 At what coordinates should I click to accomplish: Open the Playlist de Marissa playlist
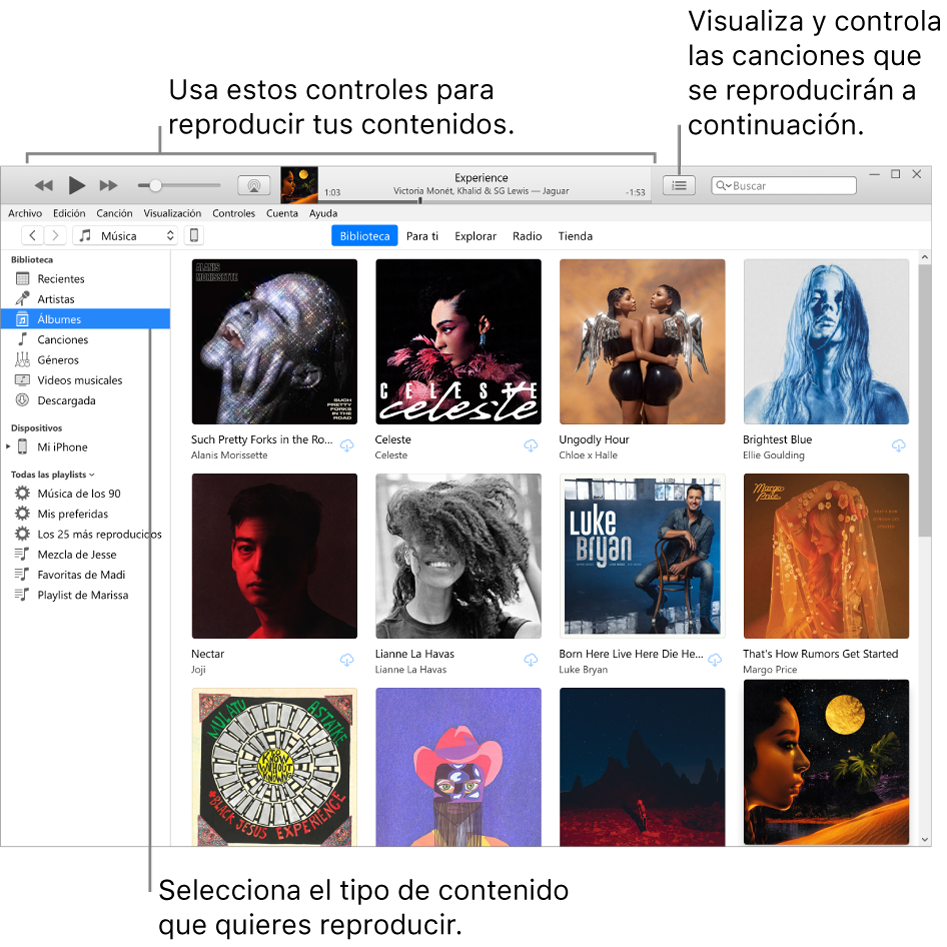click(x=85, y=595)
